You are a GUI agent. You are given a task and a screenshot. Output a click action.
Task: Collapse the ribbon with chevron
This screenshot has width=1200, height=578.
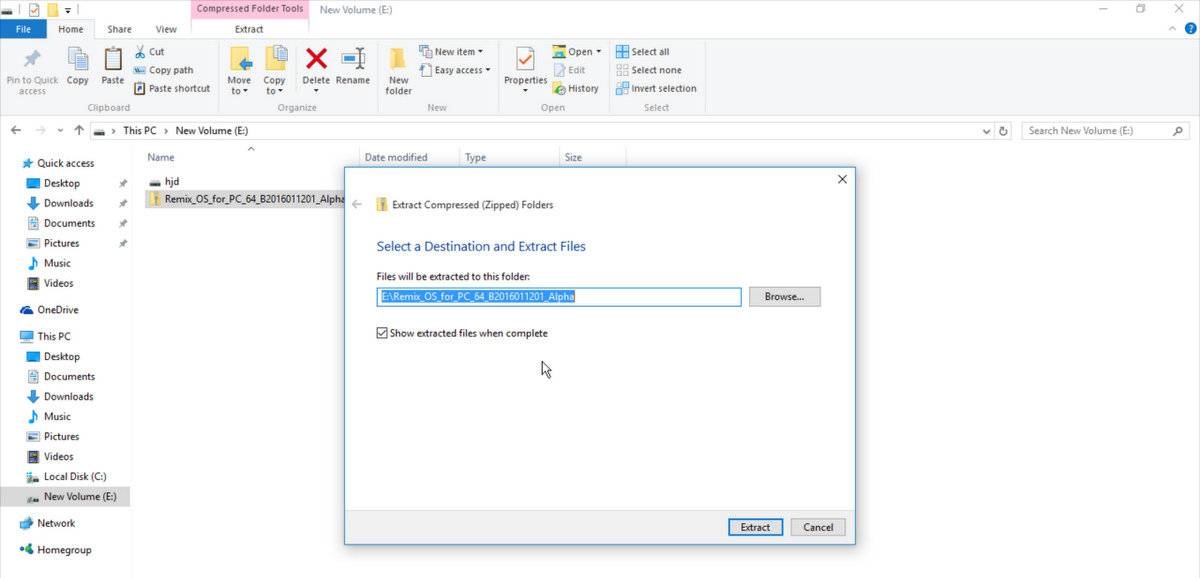[x=1172, y=29]
